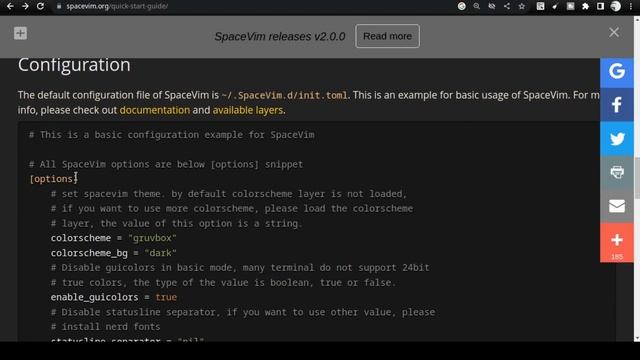Open the profile avatar menu
The height and width of the screenshot is (360, 640).
[616, 6]
